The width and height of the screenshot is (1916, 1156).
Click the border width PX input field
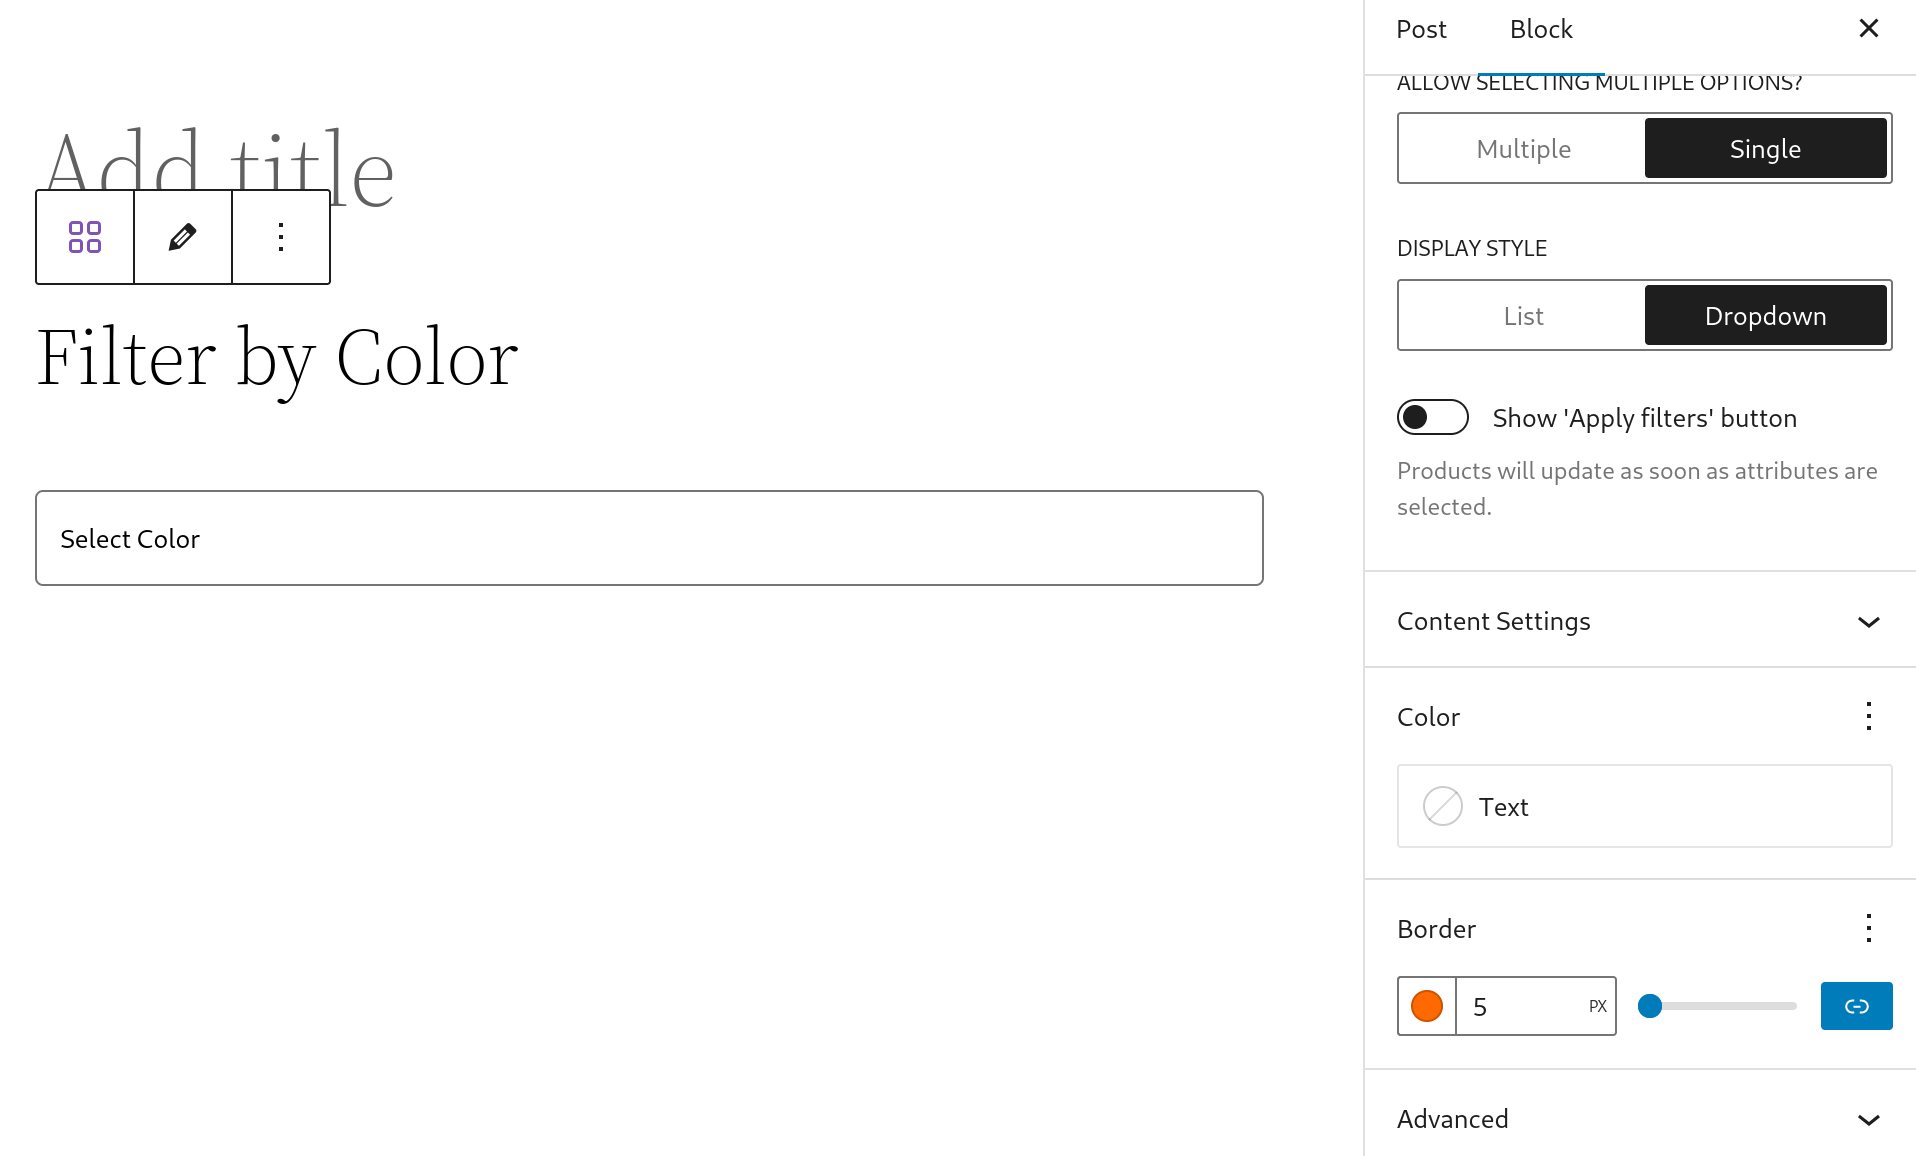click(x=1530, y=1006)
